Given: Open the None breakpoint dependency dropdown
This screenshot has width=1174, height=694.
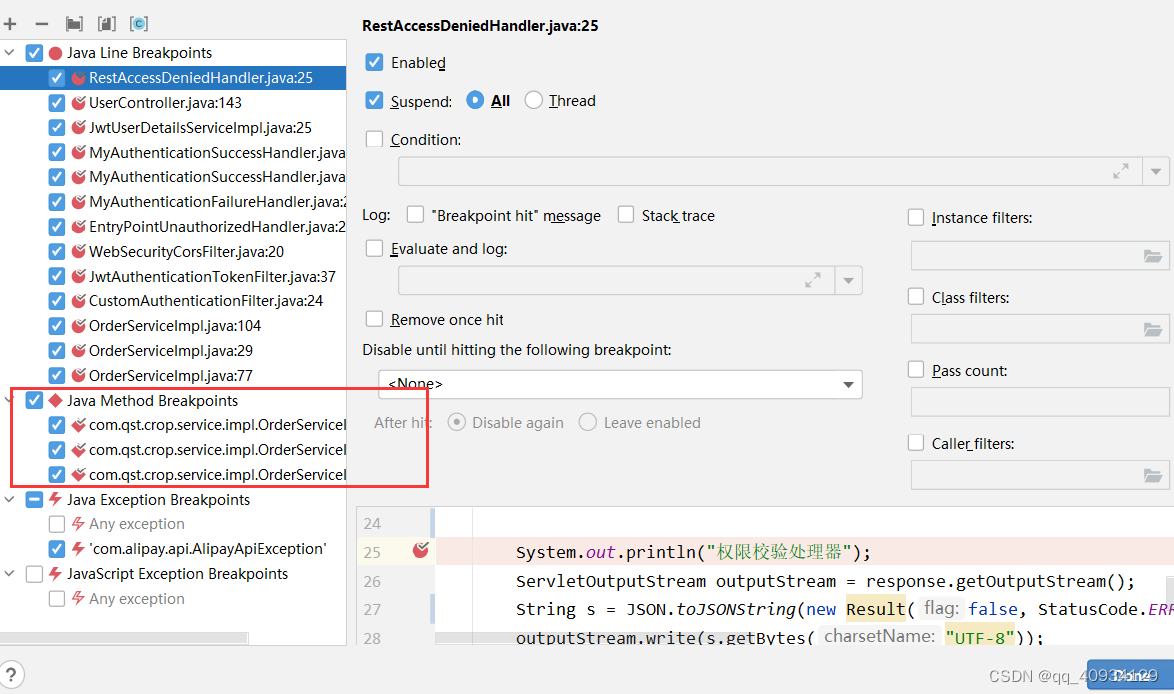Looking at the screenshot, I should pyautogui.click(x=849, y=384).
